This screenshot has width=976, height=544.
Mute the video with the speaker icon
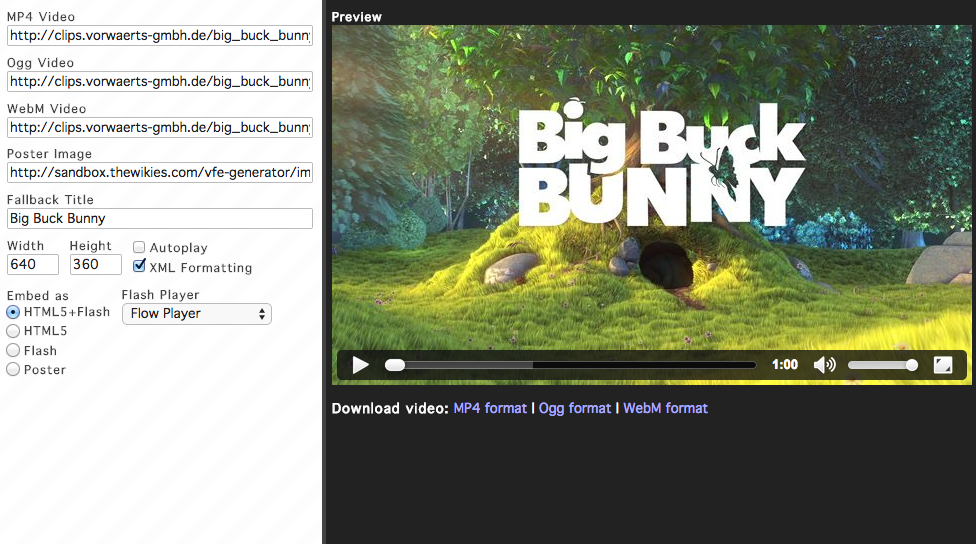click(x=825, y=365)
